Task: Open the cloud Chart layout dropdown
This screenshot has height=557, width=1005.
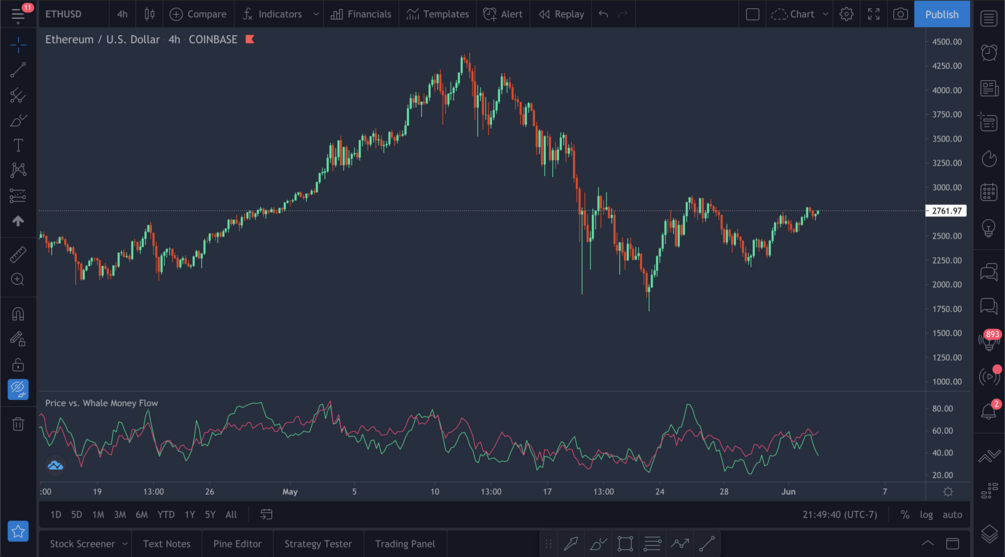Action: [800, 14]
